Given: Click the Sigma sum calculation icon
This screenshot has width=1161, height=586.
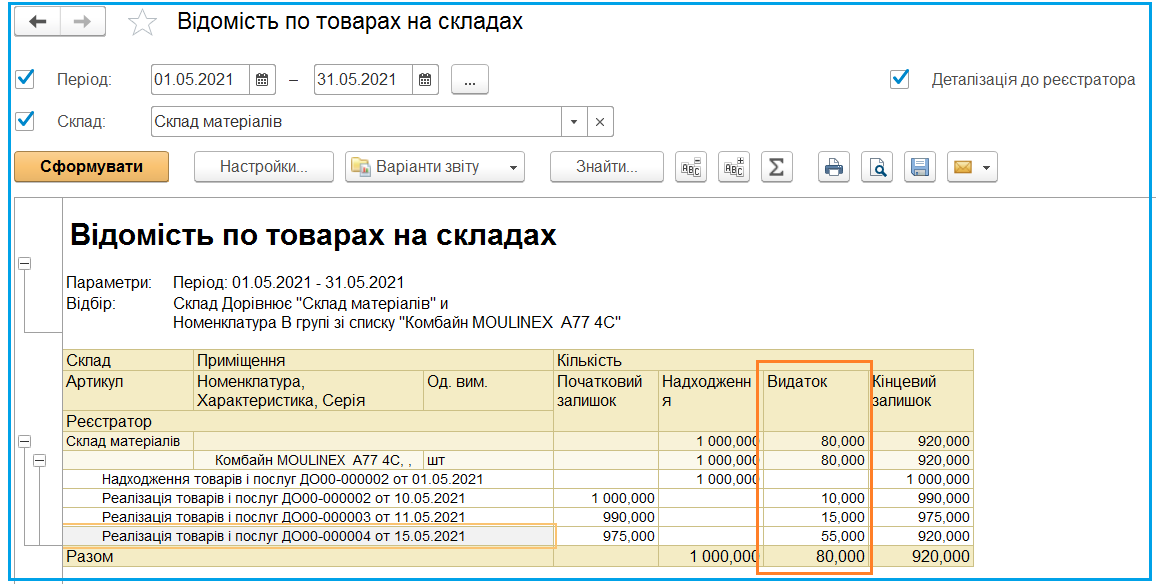Looking at the screenshot, I should [x=777, y=167].
